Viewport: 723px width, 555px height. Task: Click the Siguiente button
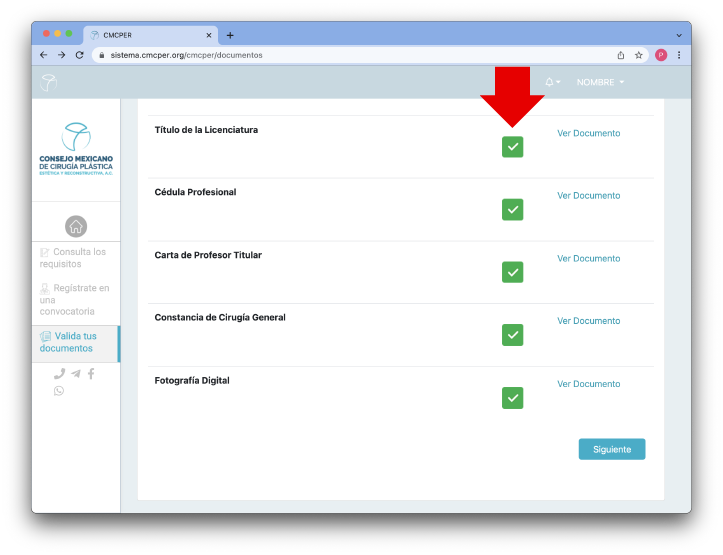pyautogui.click(x=611, y=449)
